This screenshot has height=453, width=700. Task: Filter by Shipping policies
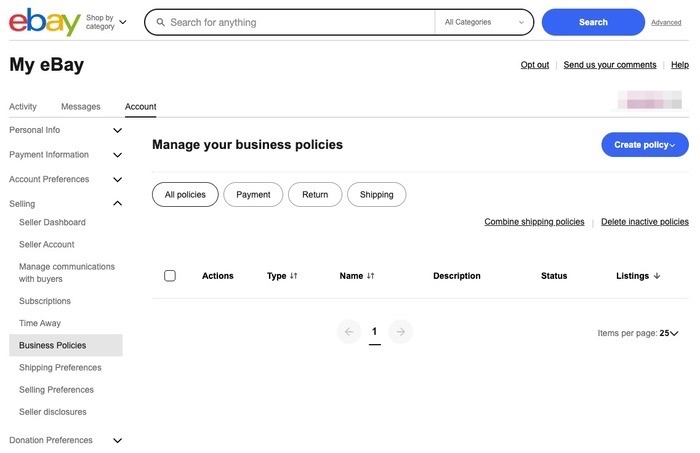point(377,195)
